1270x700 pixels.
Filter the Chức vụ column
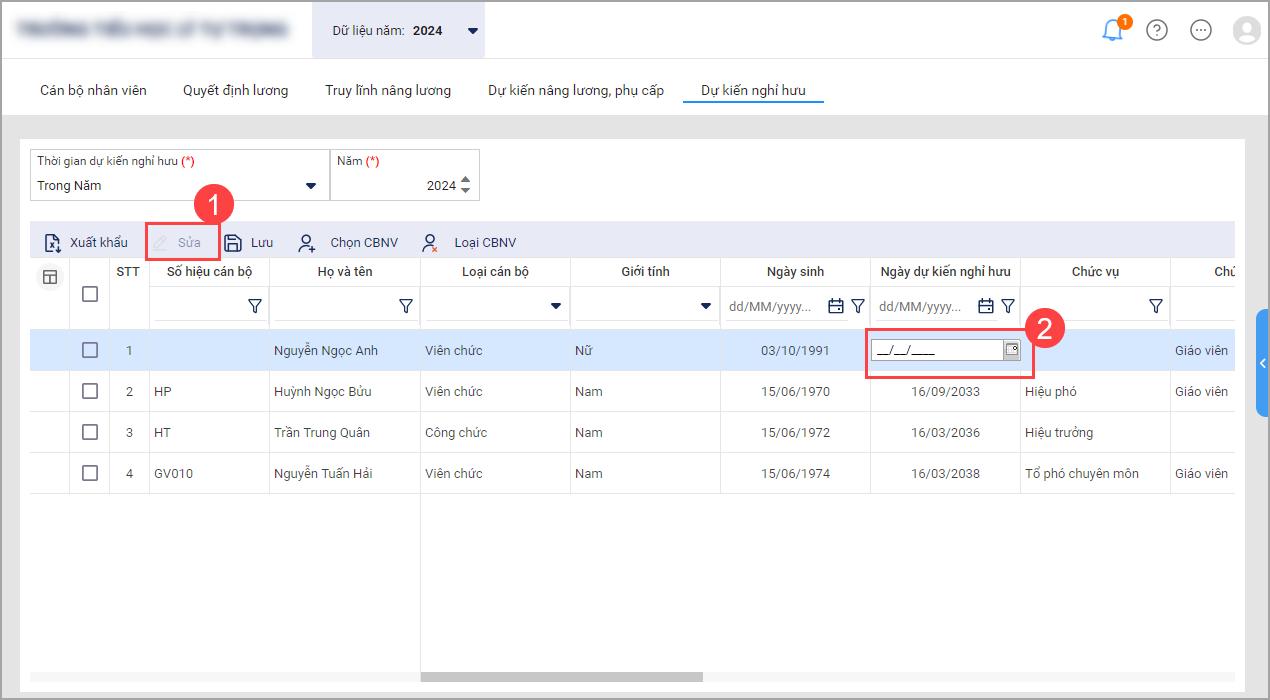pyautogui.click(x=1156, y=306)
